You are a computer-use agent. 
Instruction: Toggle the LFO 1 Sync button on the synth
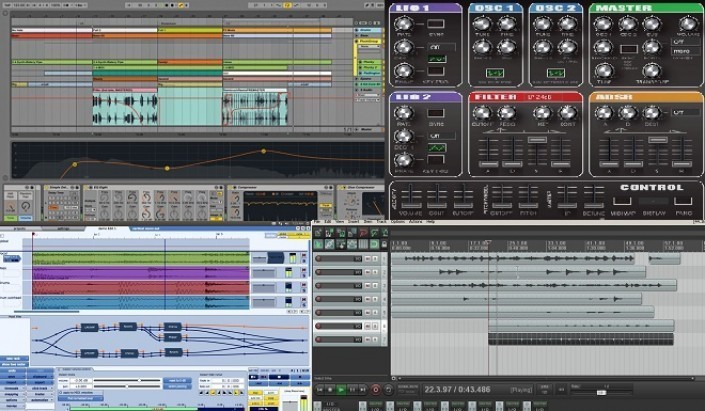tap(436, 24)
